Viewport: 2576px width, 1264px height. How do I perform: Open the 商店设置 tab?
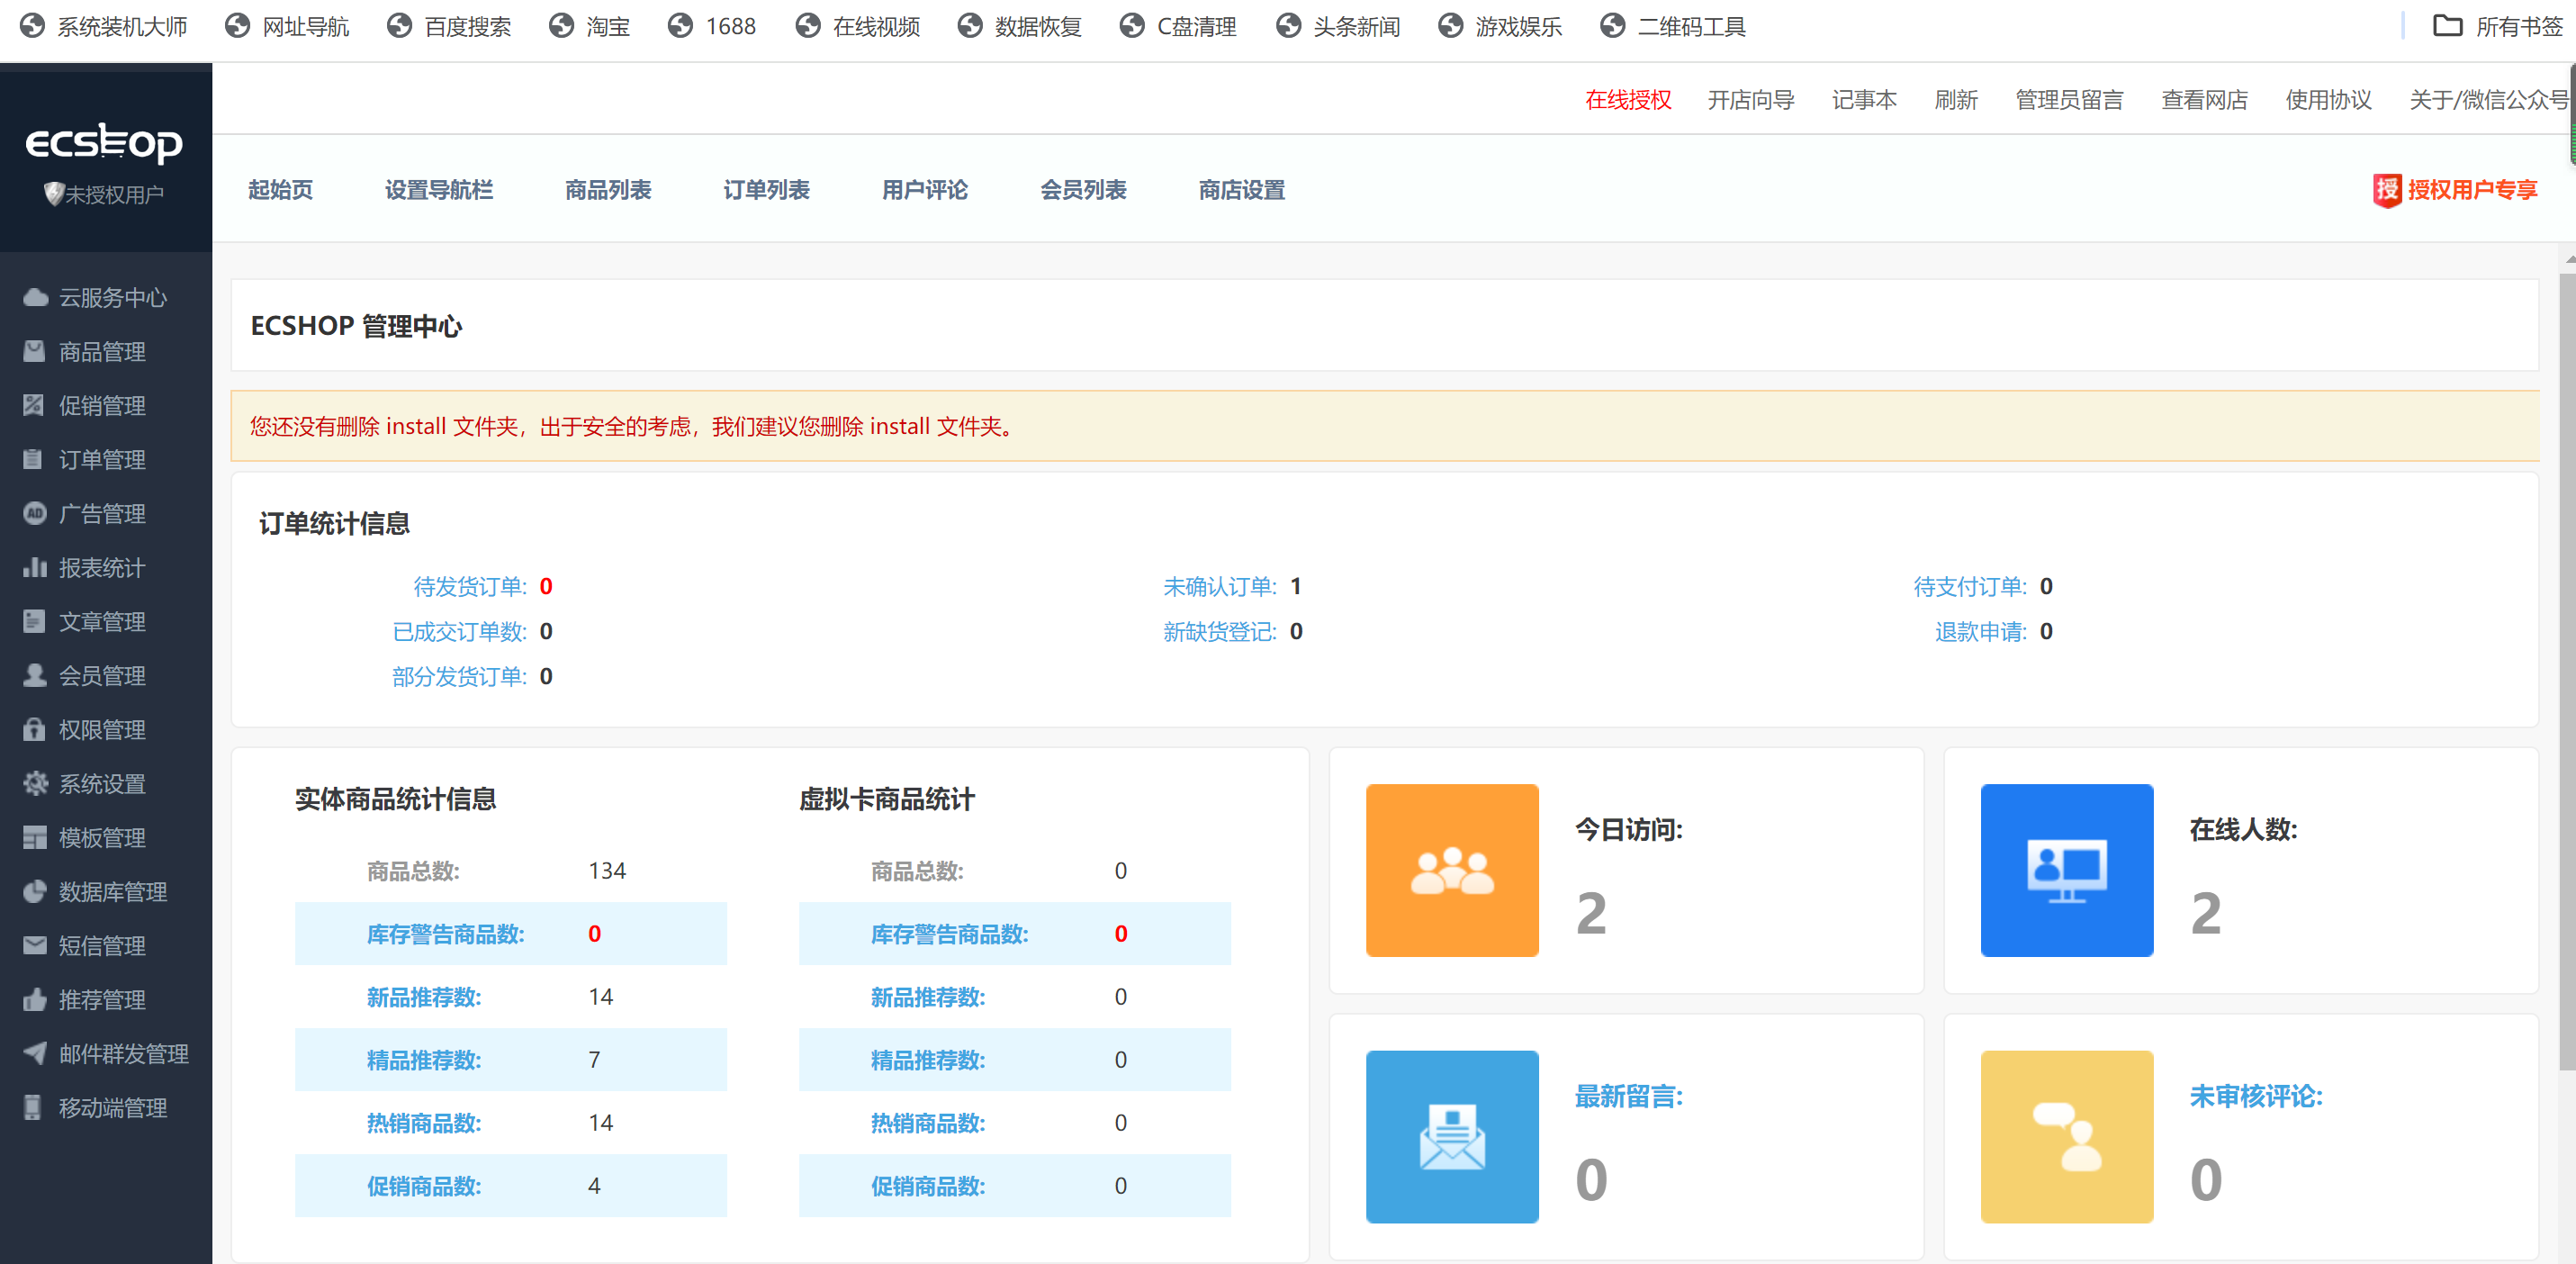coord(1242,190)
